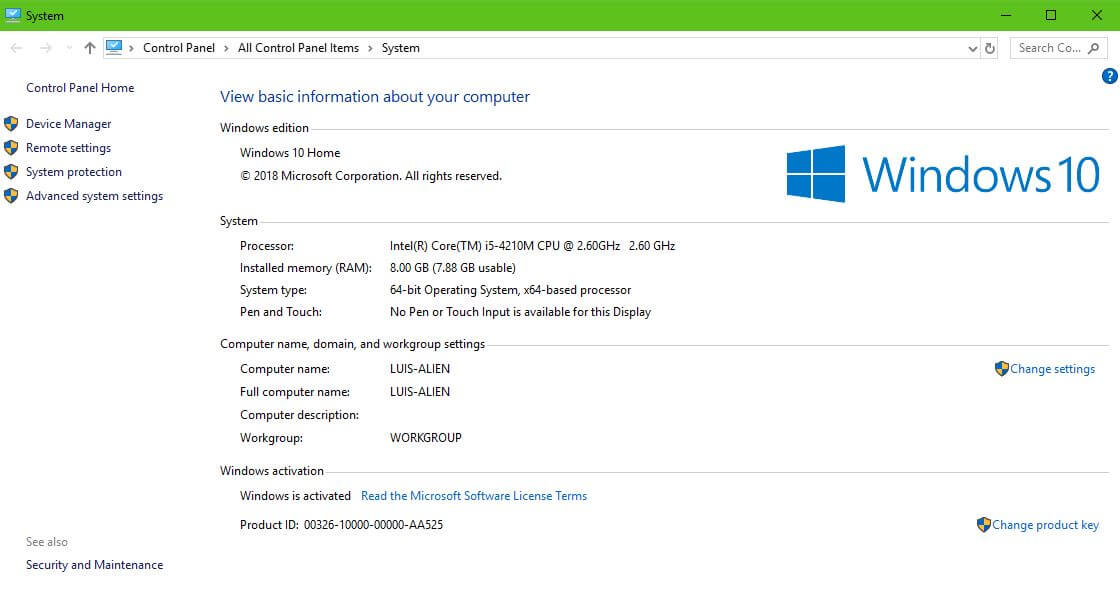The image size is (1120, 592).
Task: Expand the chevron after All Control Panel Items
Action: pos(370,48)
